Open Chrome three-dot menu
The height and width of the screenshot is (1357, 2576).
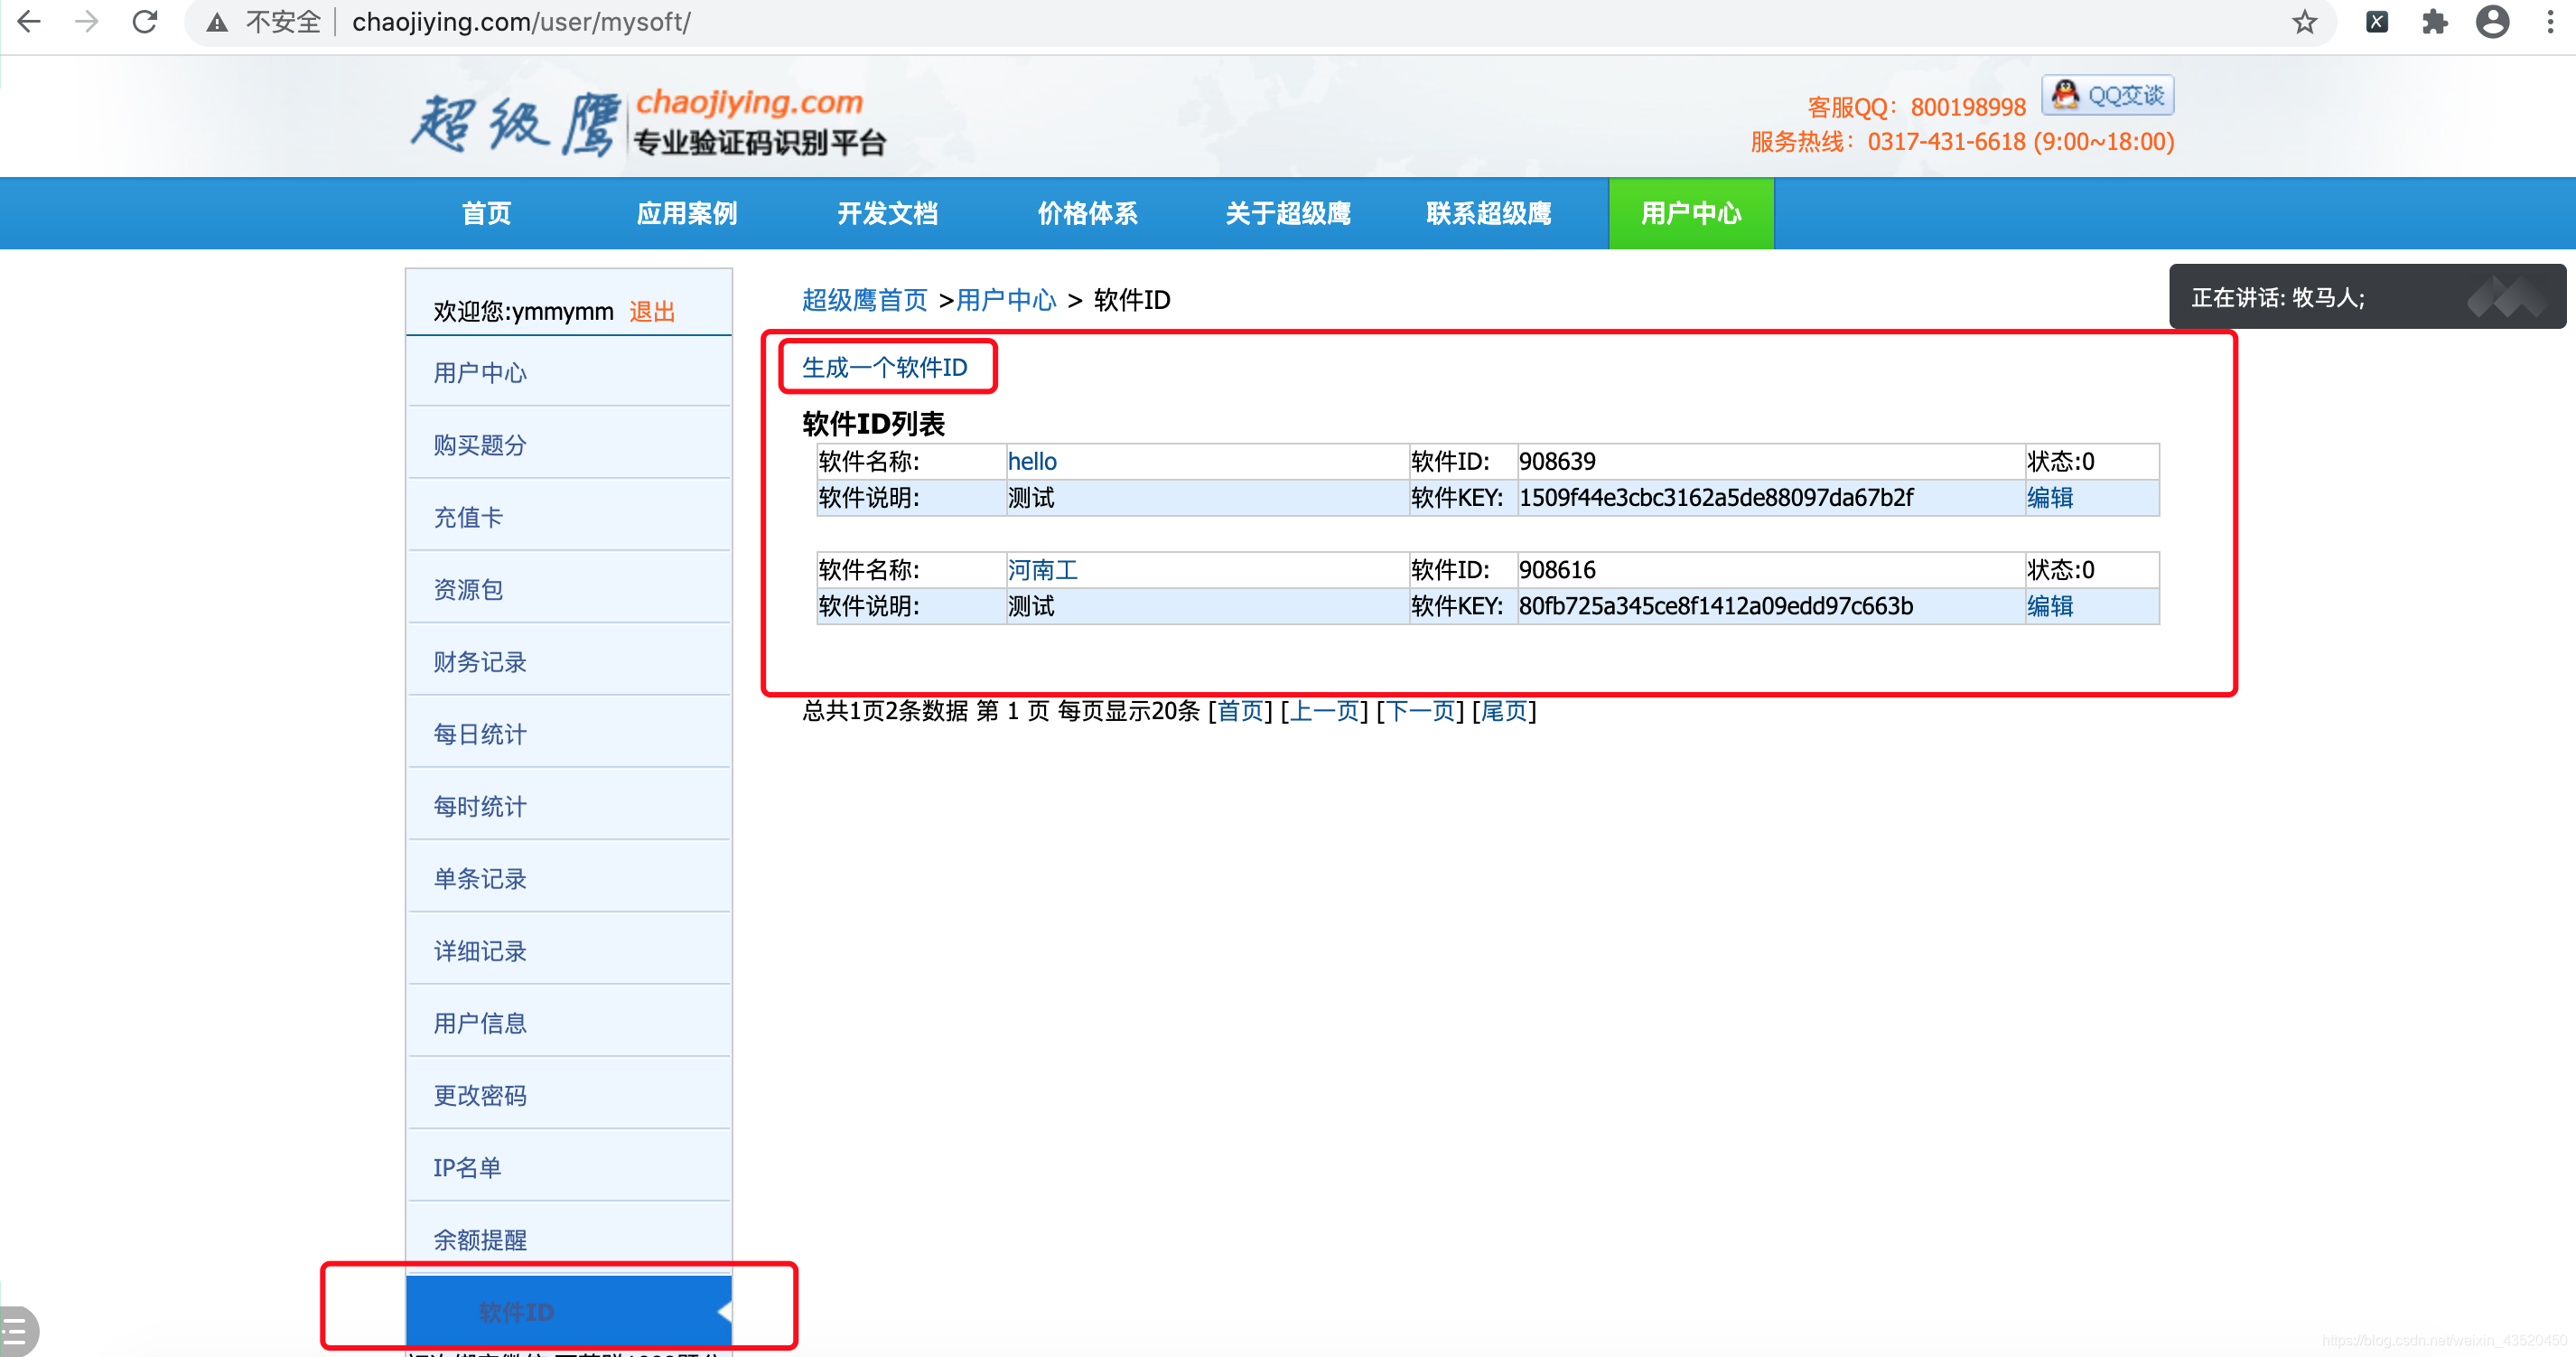tap(2550, 22)
